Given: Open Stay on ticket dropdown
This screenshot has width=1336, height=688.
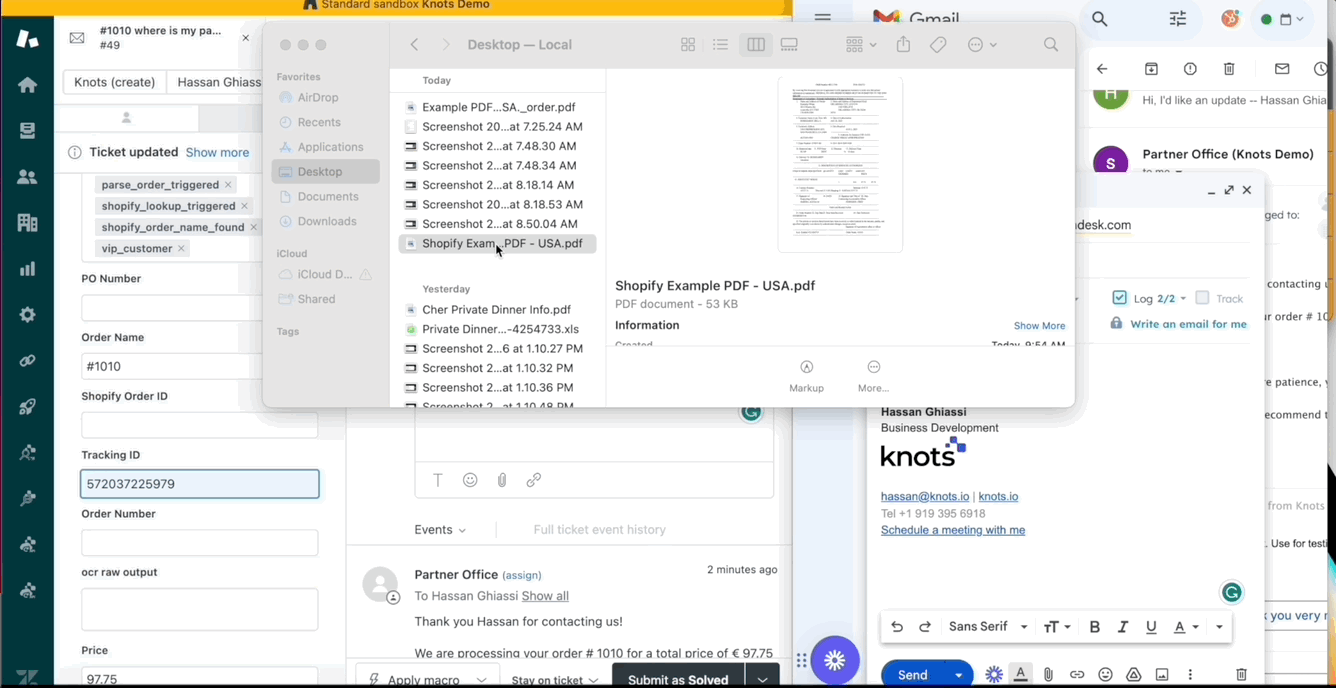Looking at the screenshot, I should click(x=555, y=680).
